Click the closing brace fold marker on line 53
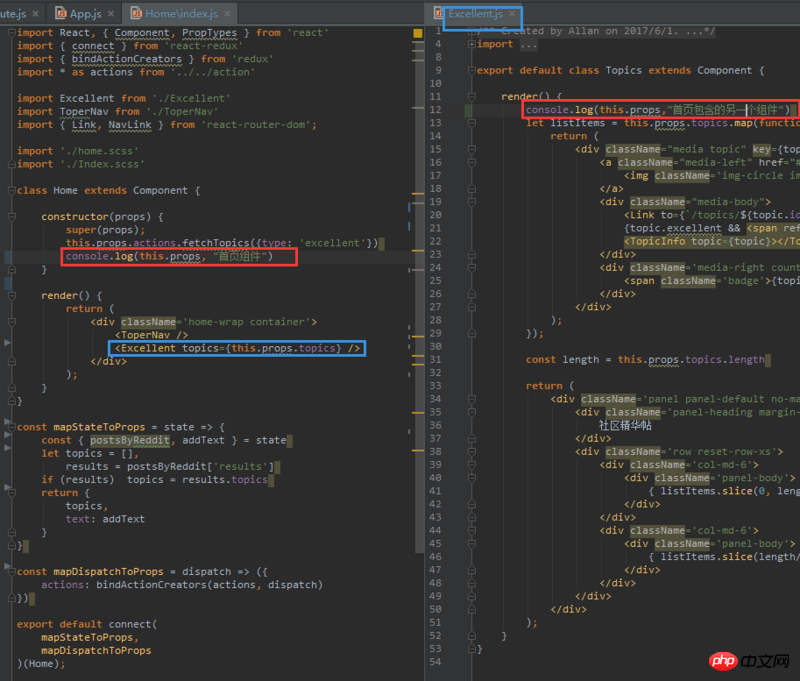The height and width of the screenshot is (681, 800). click(471, 649)
